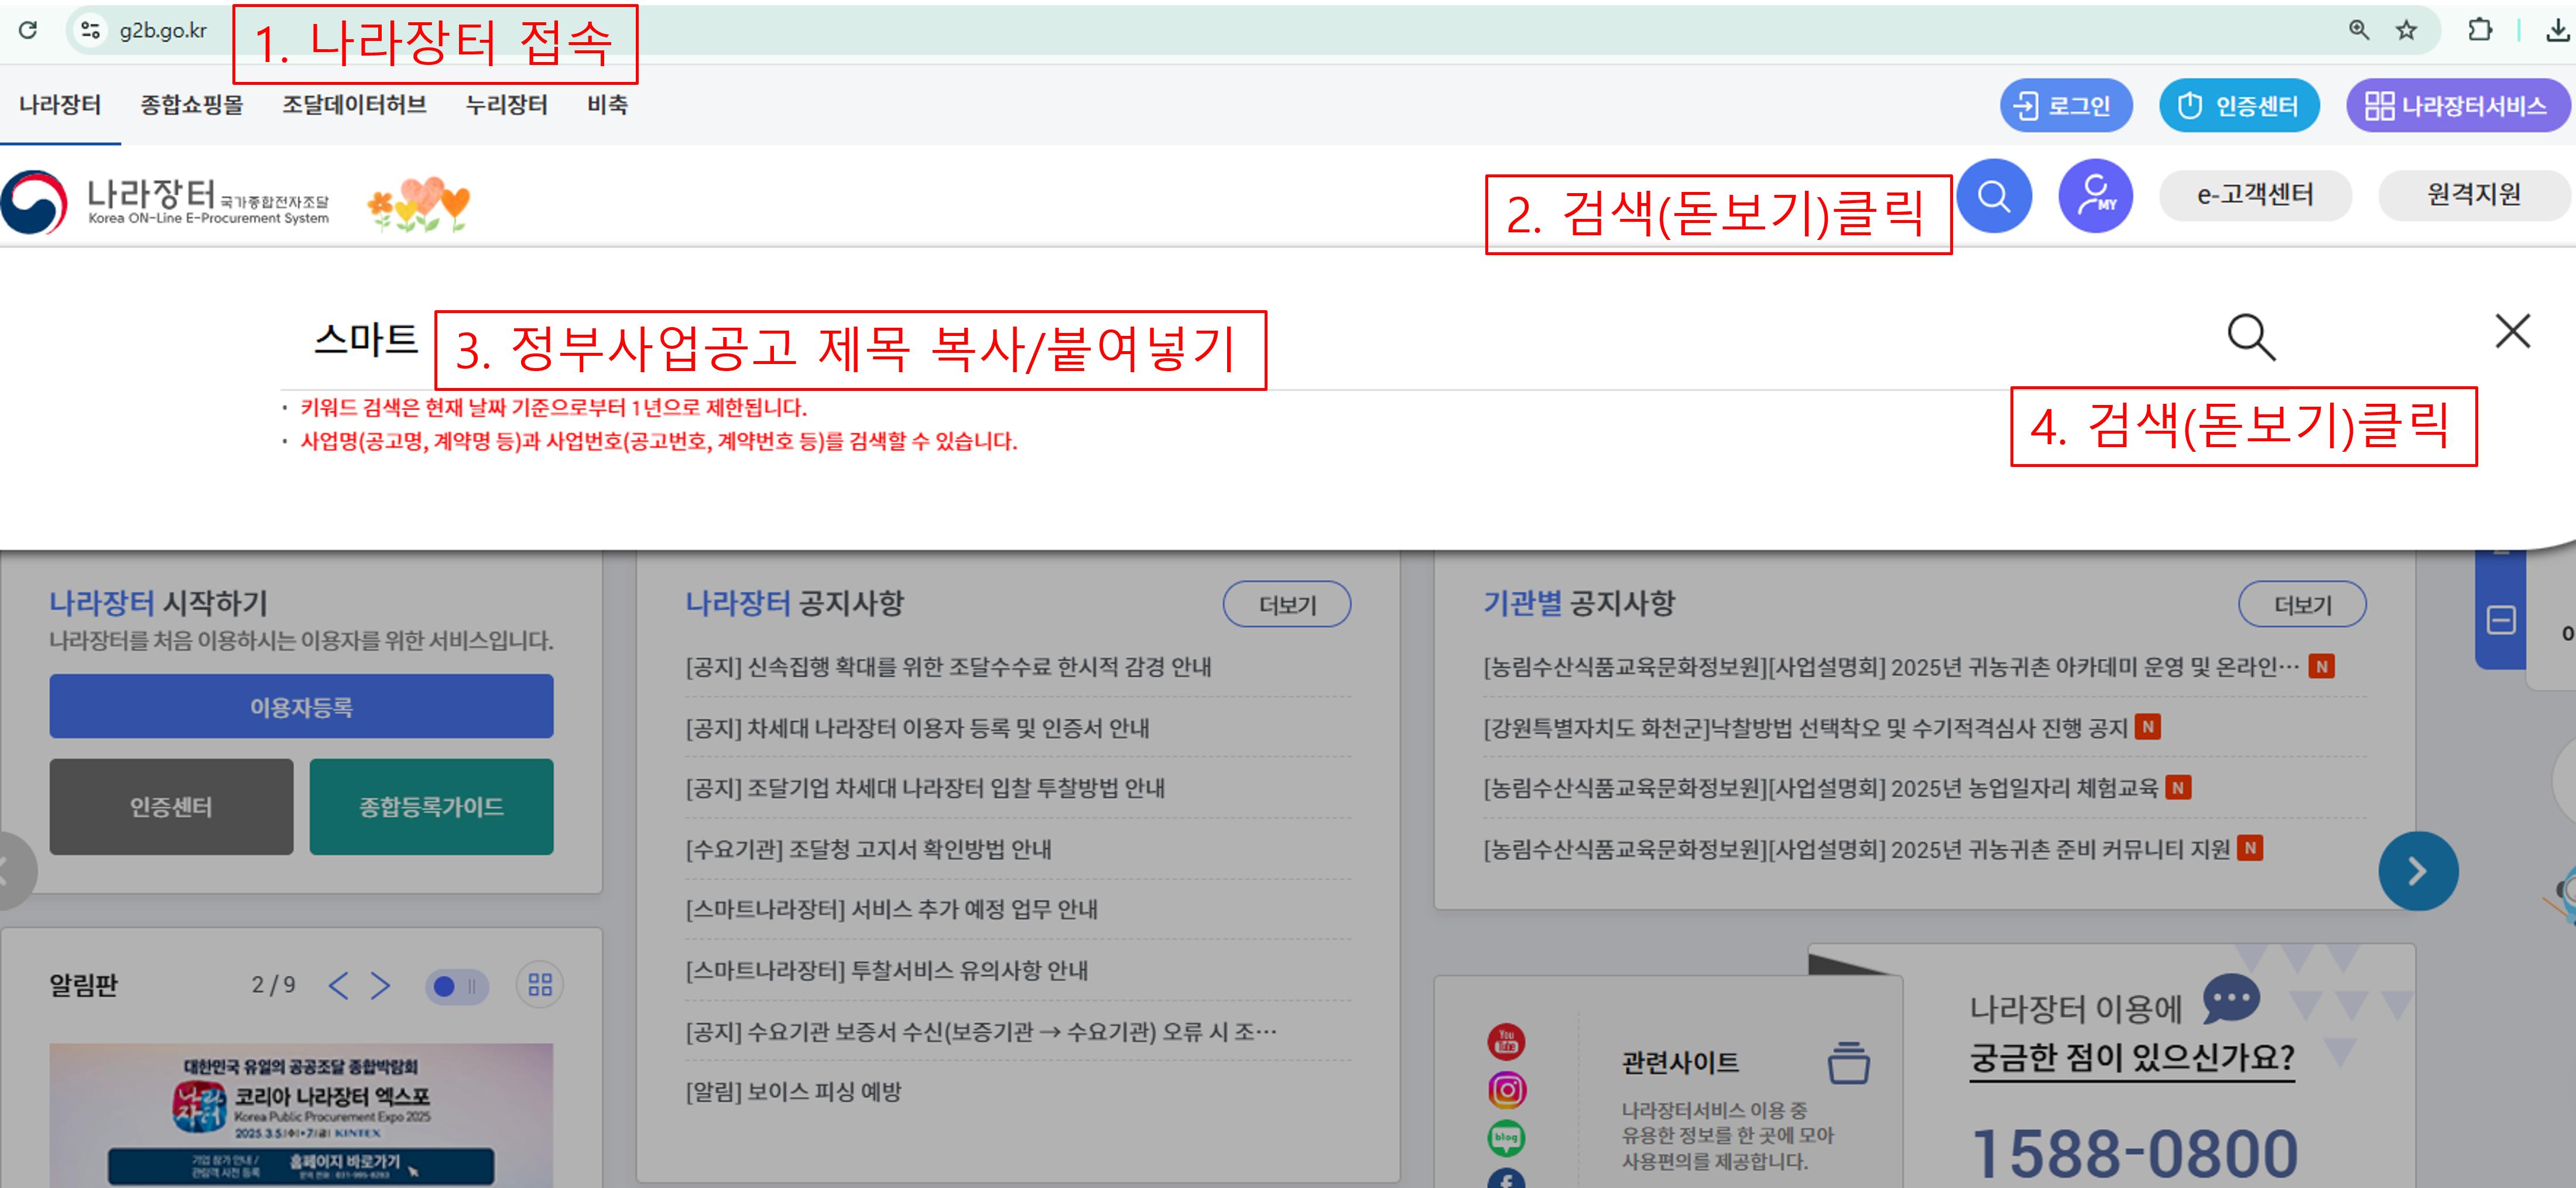This screenshot has height=1188, width=2576.
Task: Select the 누리장터 top tab
Action: pyautogui.click(x=506, y=105)
